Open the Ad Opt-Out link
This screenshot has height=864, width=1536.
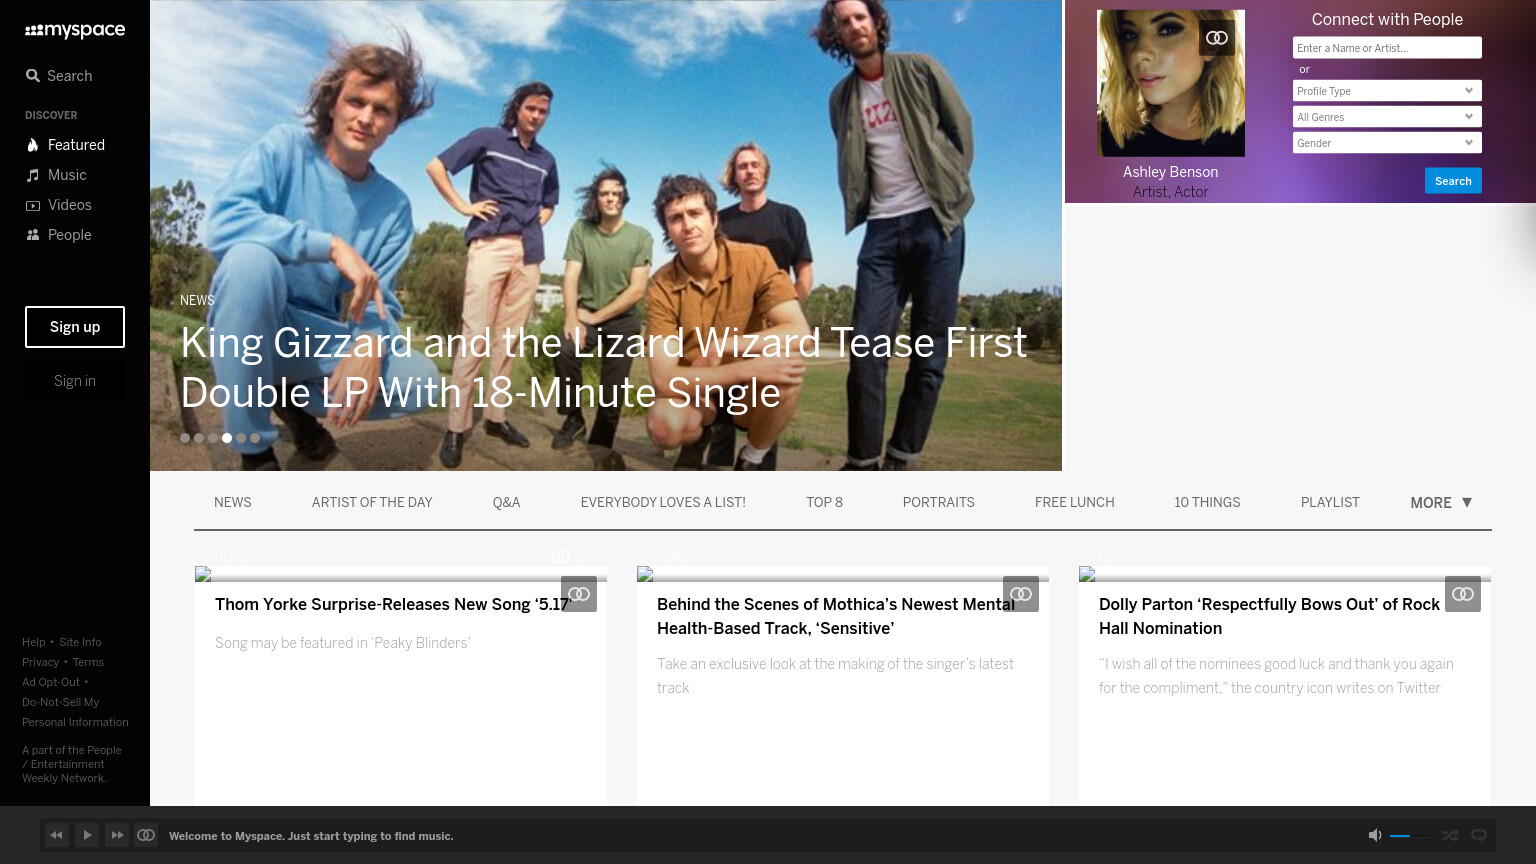(51, 682)
